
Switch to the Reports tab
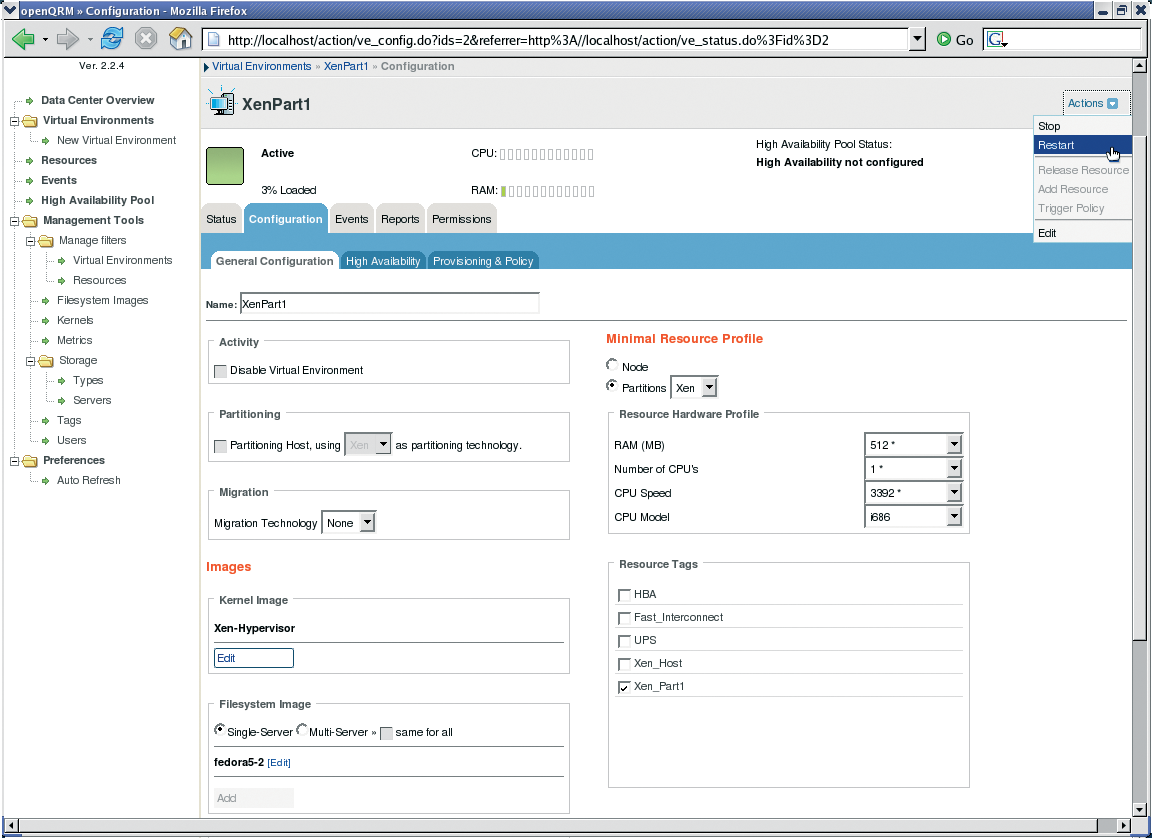click(400, 219)
